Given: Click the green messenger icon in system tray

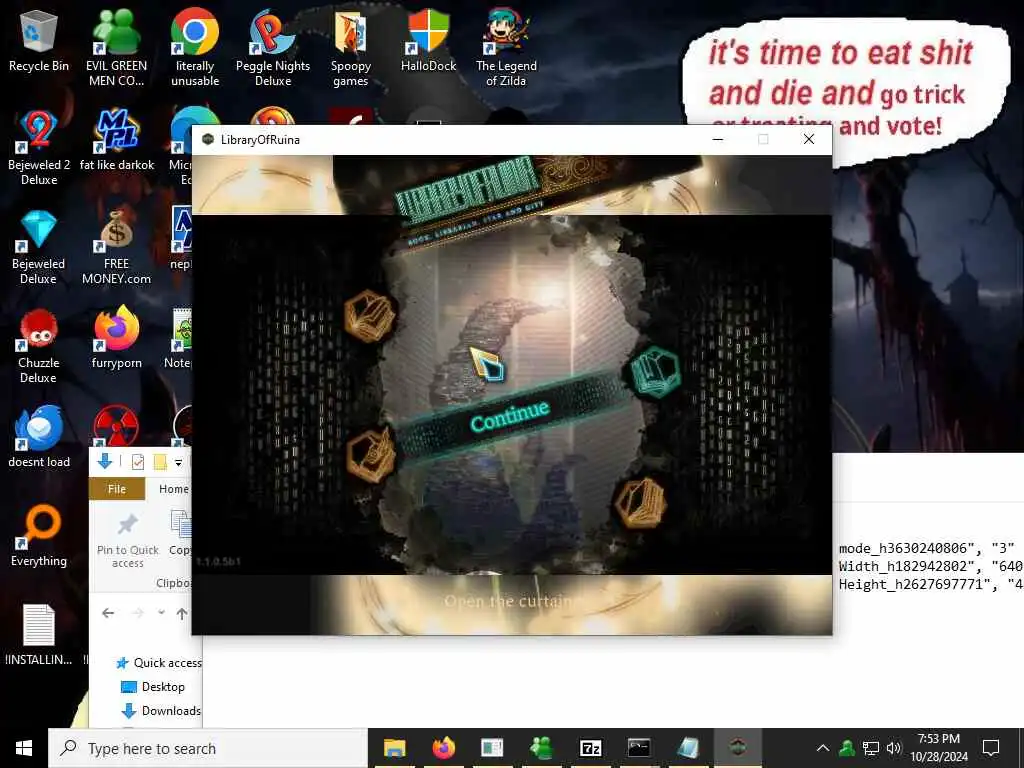Looking at the screenshot, I should pos(847,748).
